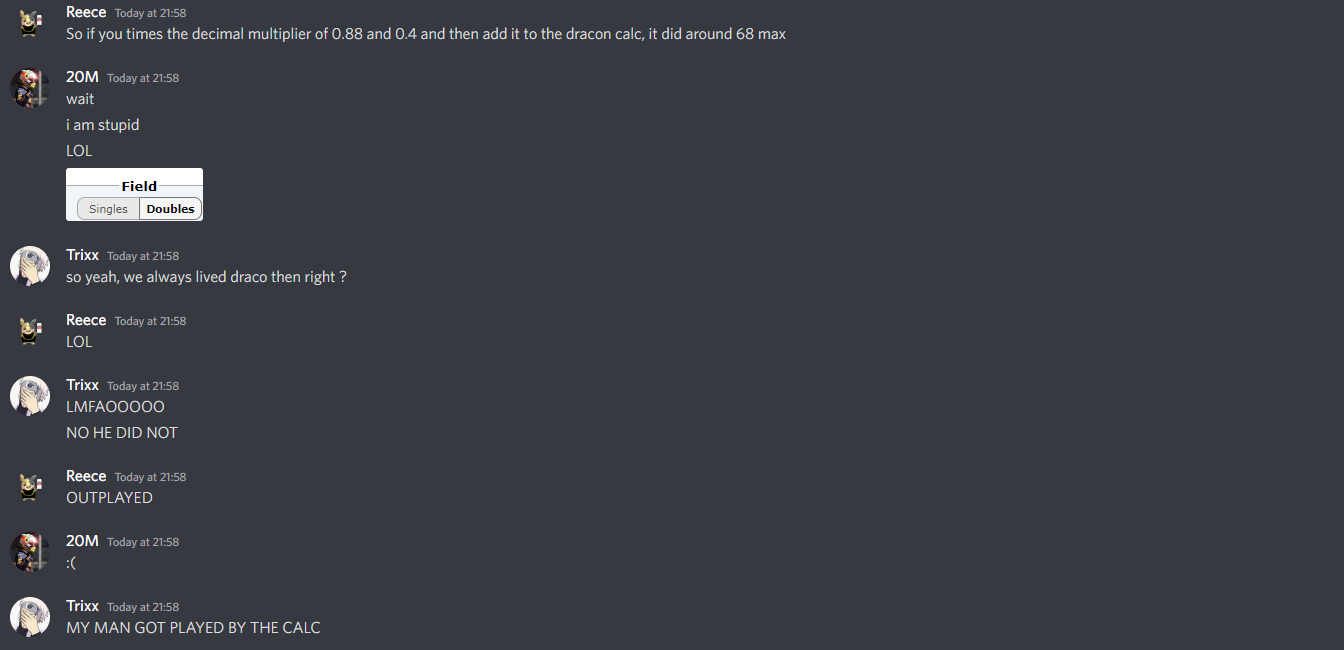
Task: Open the attached Field image preview
Action: pyautogui.click(x=134, y=194)
